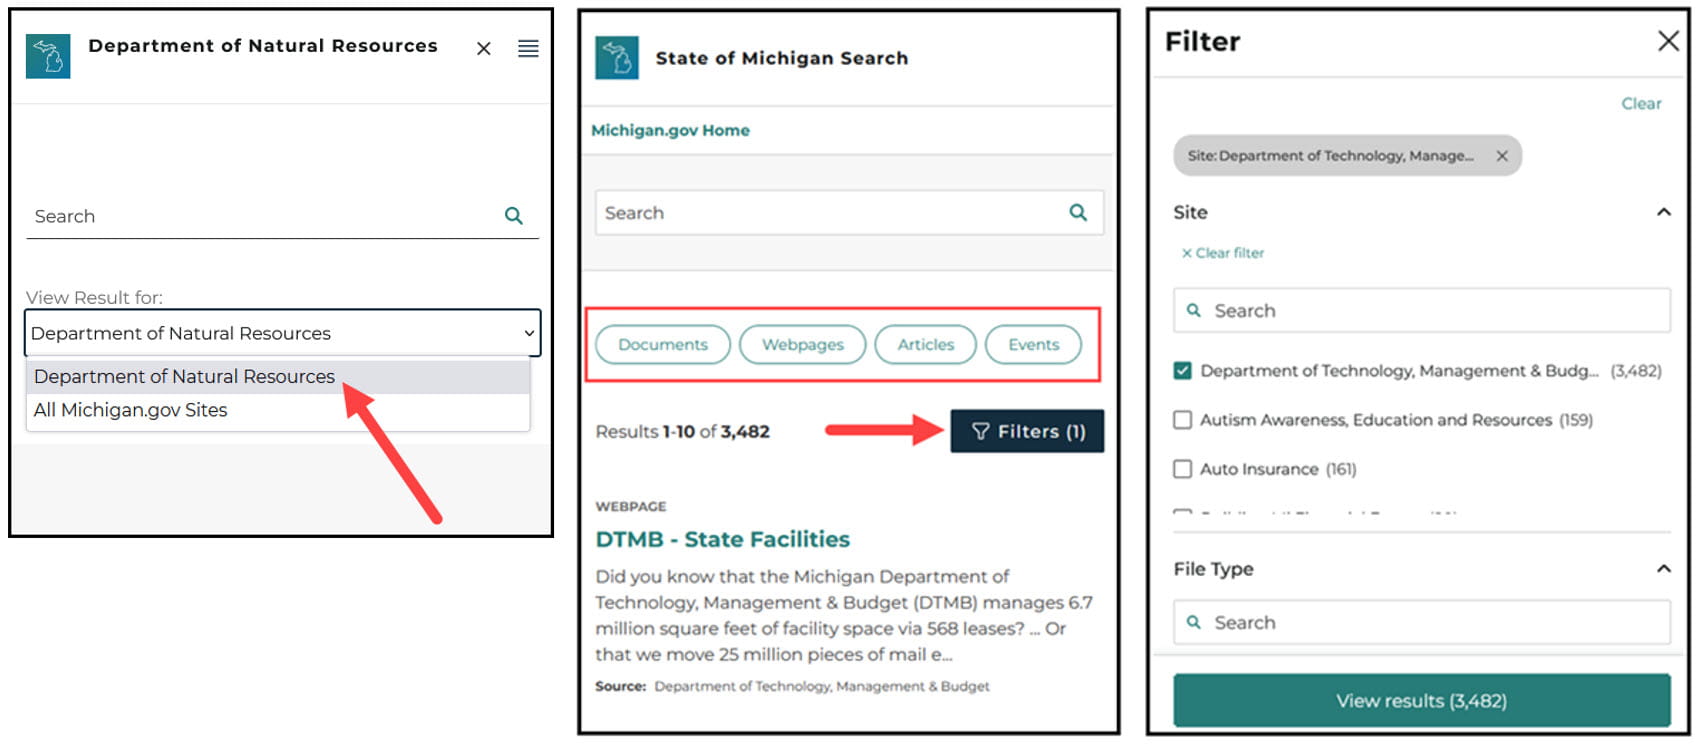Open the DTMB - State Facilities result
This screenshot has width=1707, height=751.
point(723,539)
